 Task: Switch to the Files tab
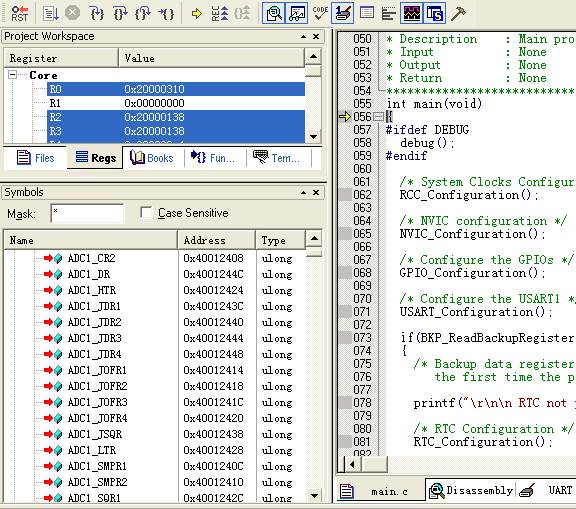35,158
